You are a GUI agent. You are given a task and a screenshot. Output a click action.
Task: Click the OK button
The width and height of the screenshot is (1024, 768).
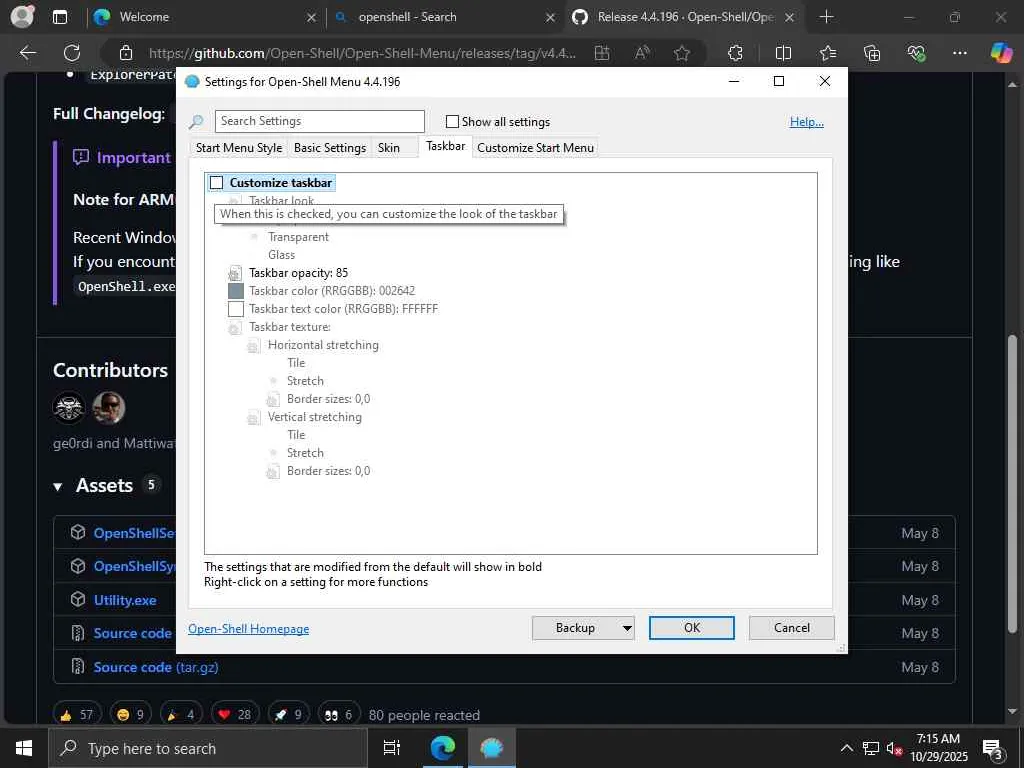(692, 628)
